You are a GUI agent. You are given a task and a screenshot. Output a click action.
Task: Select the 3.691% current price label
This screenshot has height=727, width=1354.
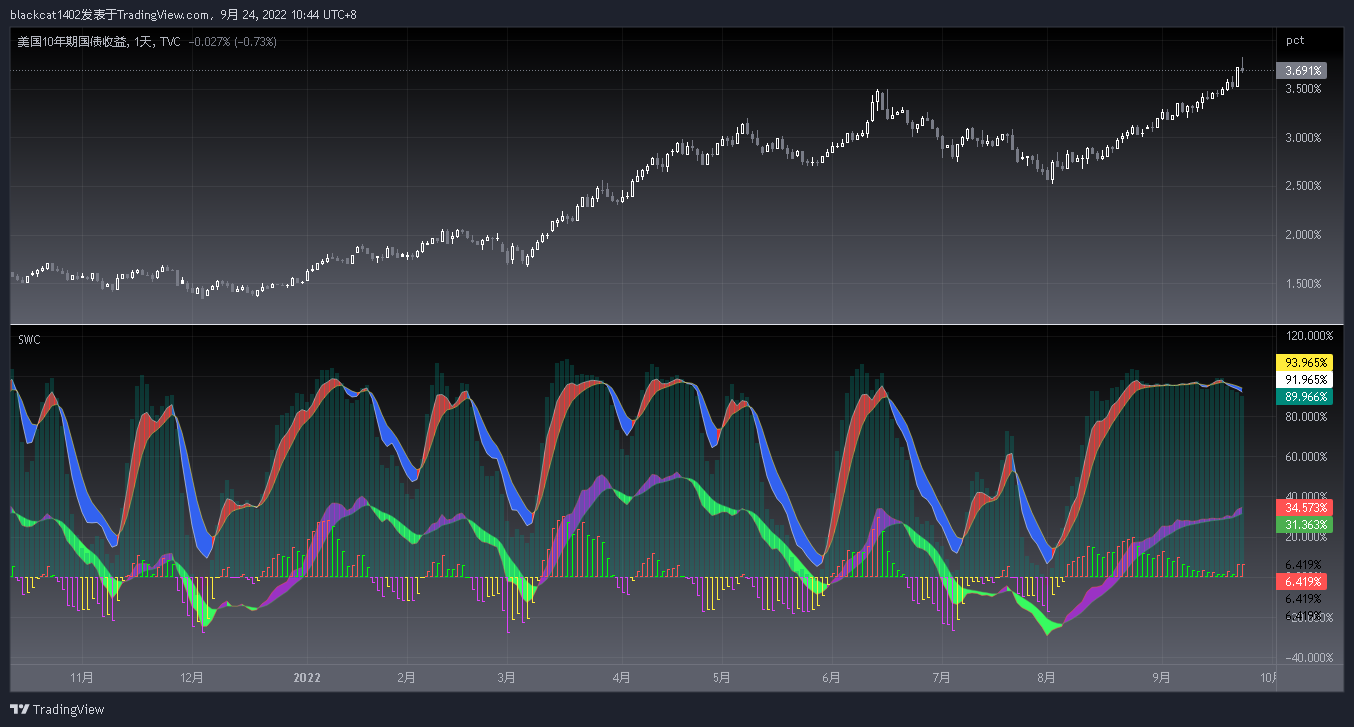pyautogui.click(x=1303, y=71)
